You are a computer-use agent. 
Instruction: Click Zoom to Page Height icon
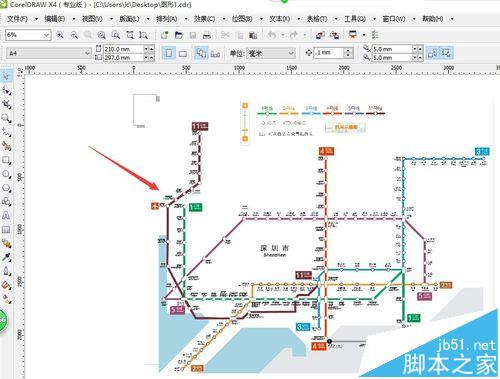pos(144,35)
